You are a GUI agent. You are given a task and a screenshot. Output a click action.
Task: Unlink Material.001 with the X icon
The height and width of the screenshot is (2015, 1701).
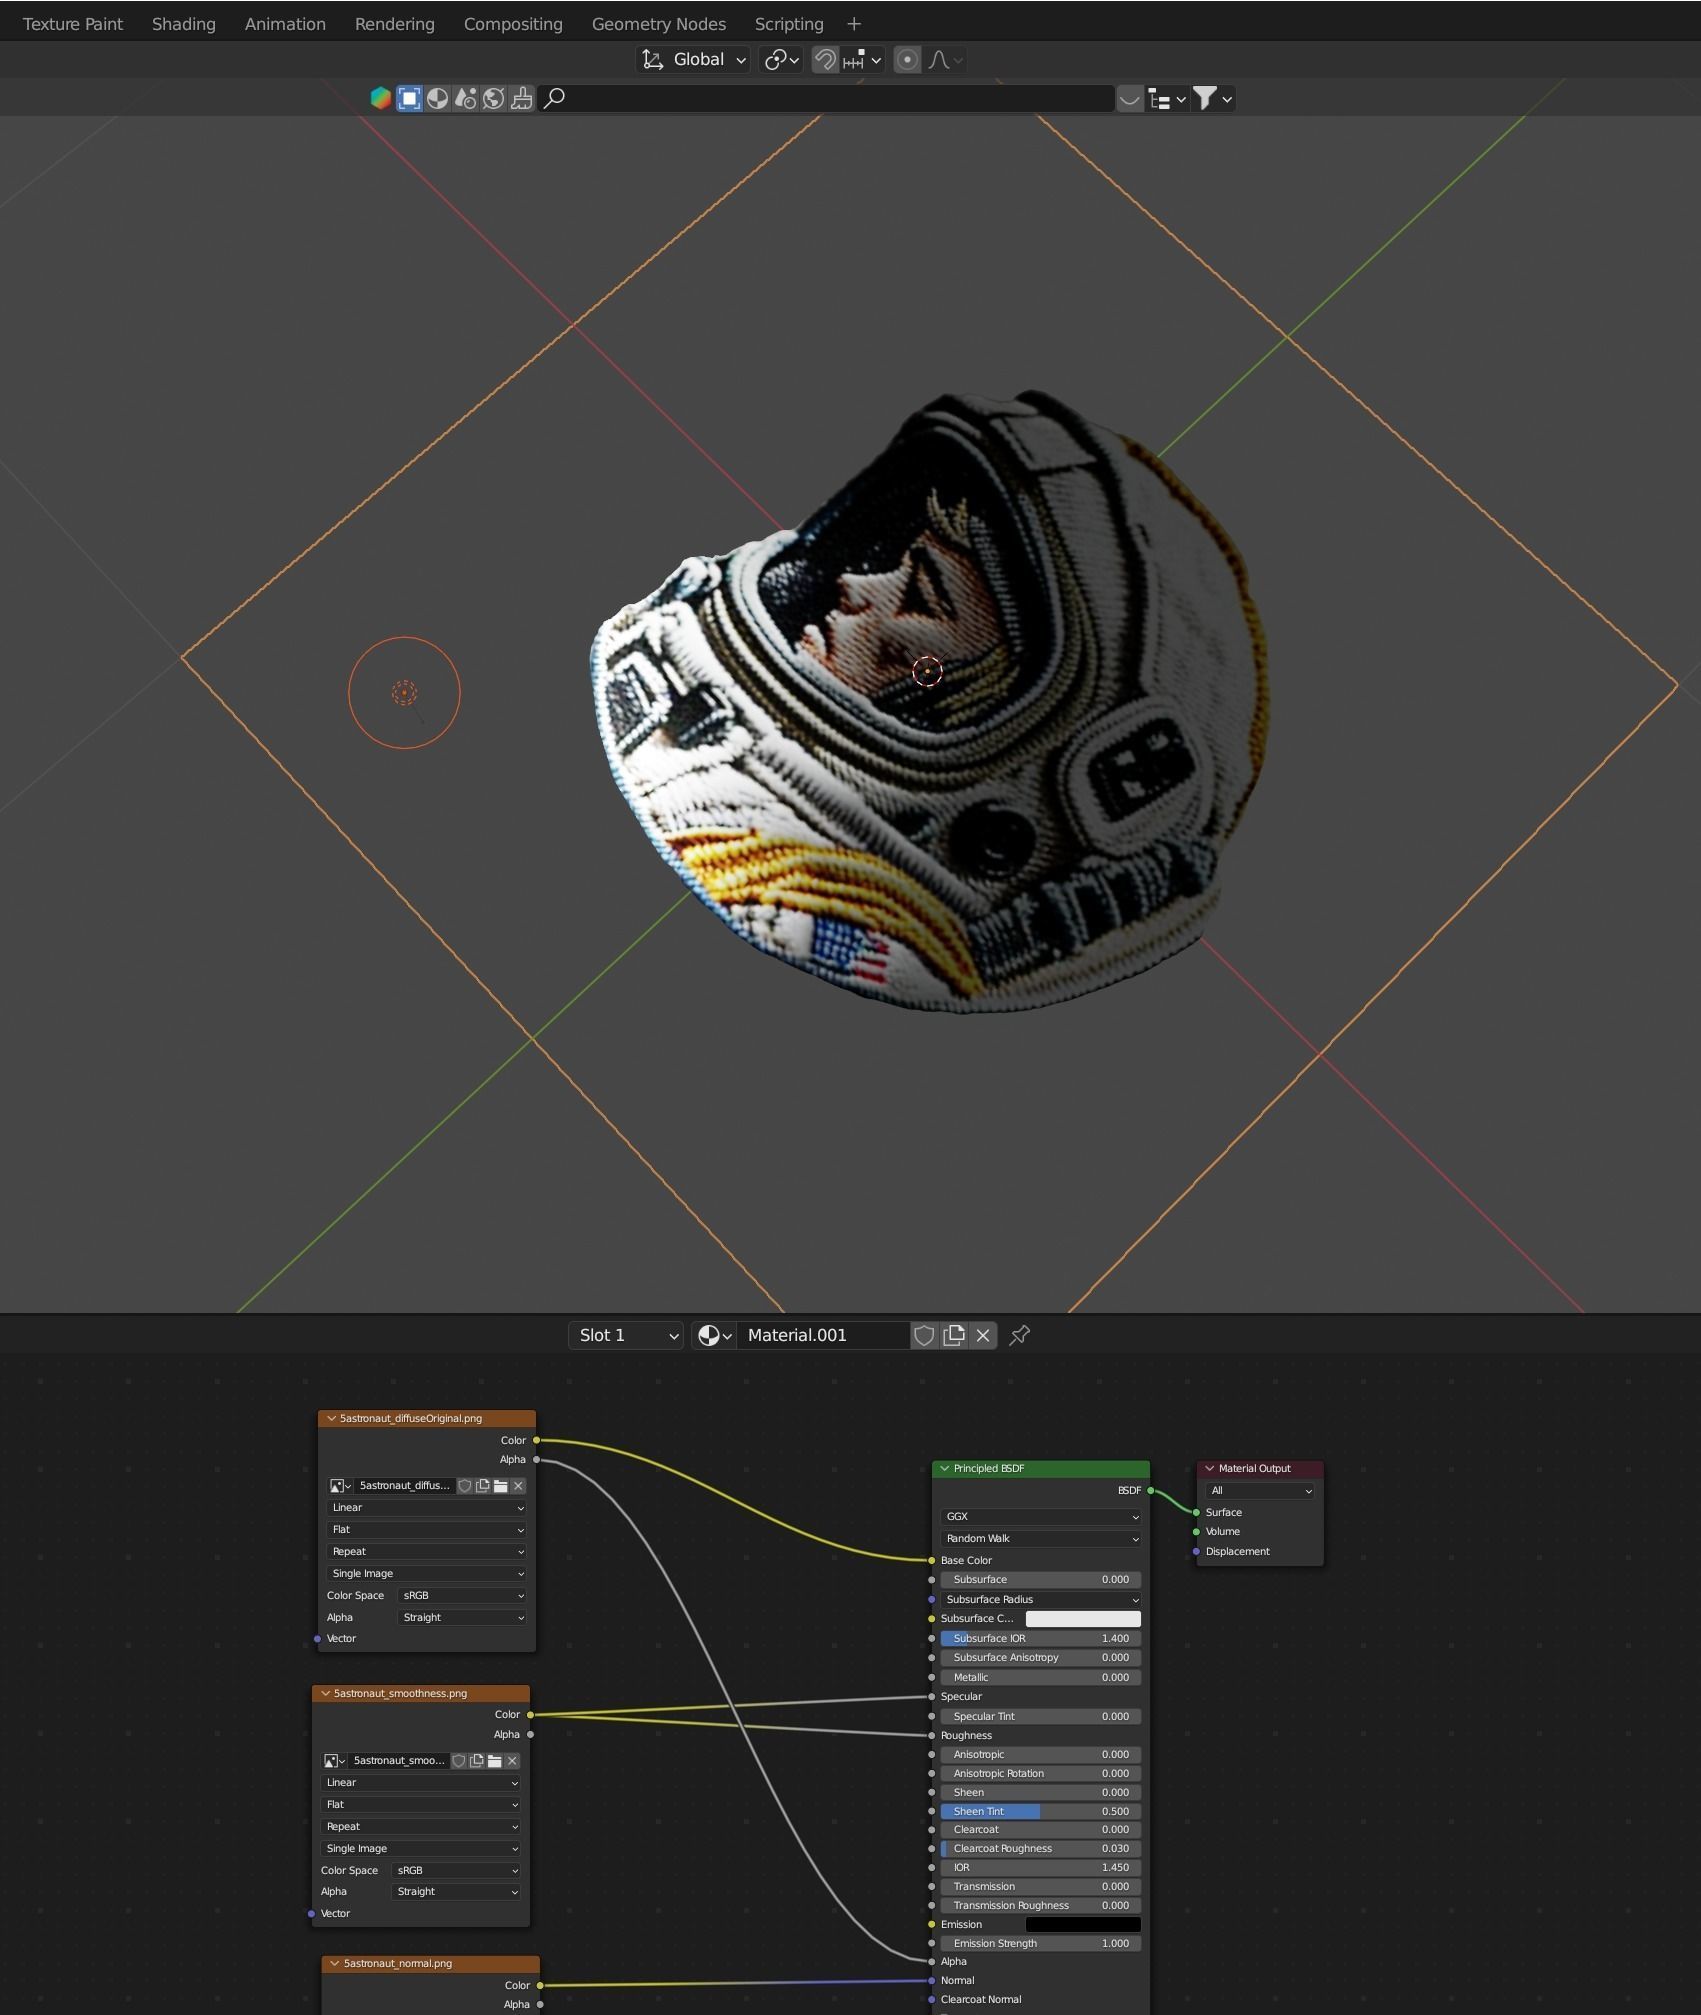(983, 1335)
